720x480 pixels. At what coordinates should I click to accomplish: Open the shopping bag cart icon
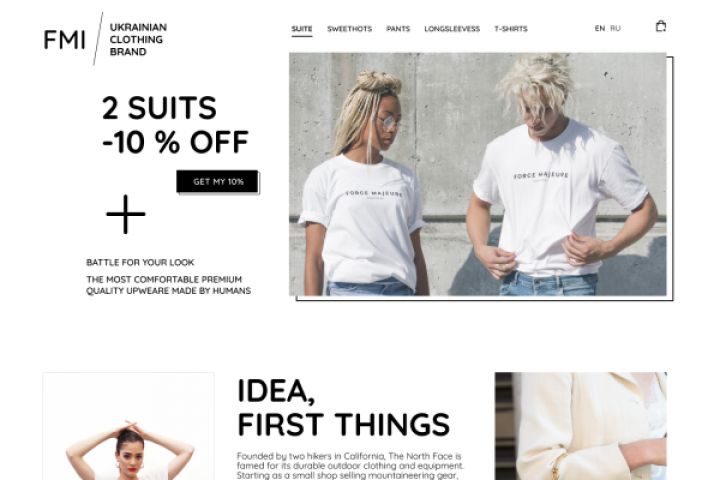(x=661, y=26)
